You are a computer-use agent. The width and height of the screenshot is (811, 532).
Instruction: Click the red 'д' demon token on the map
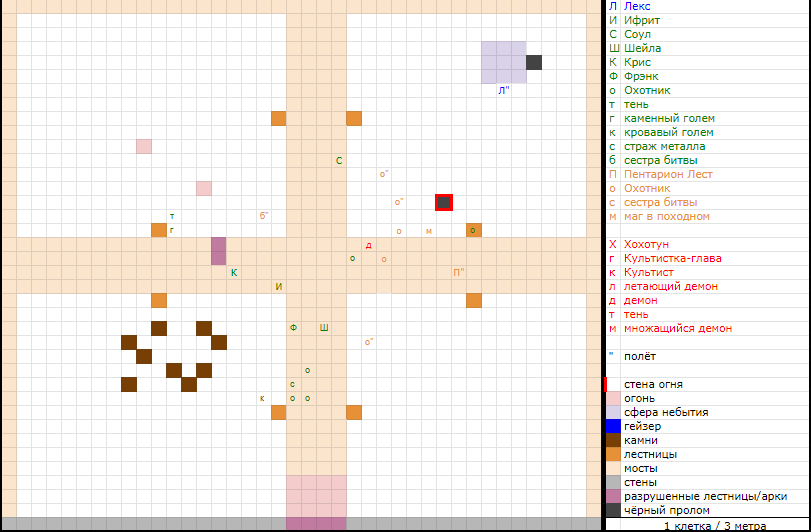pyautogui.click(x=368, y=245)
